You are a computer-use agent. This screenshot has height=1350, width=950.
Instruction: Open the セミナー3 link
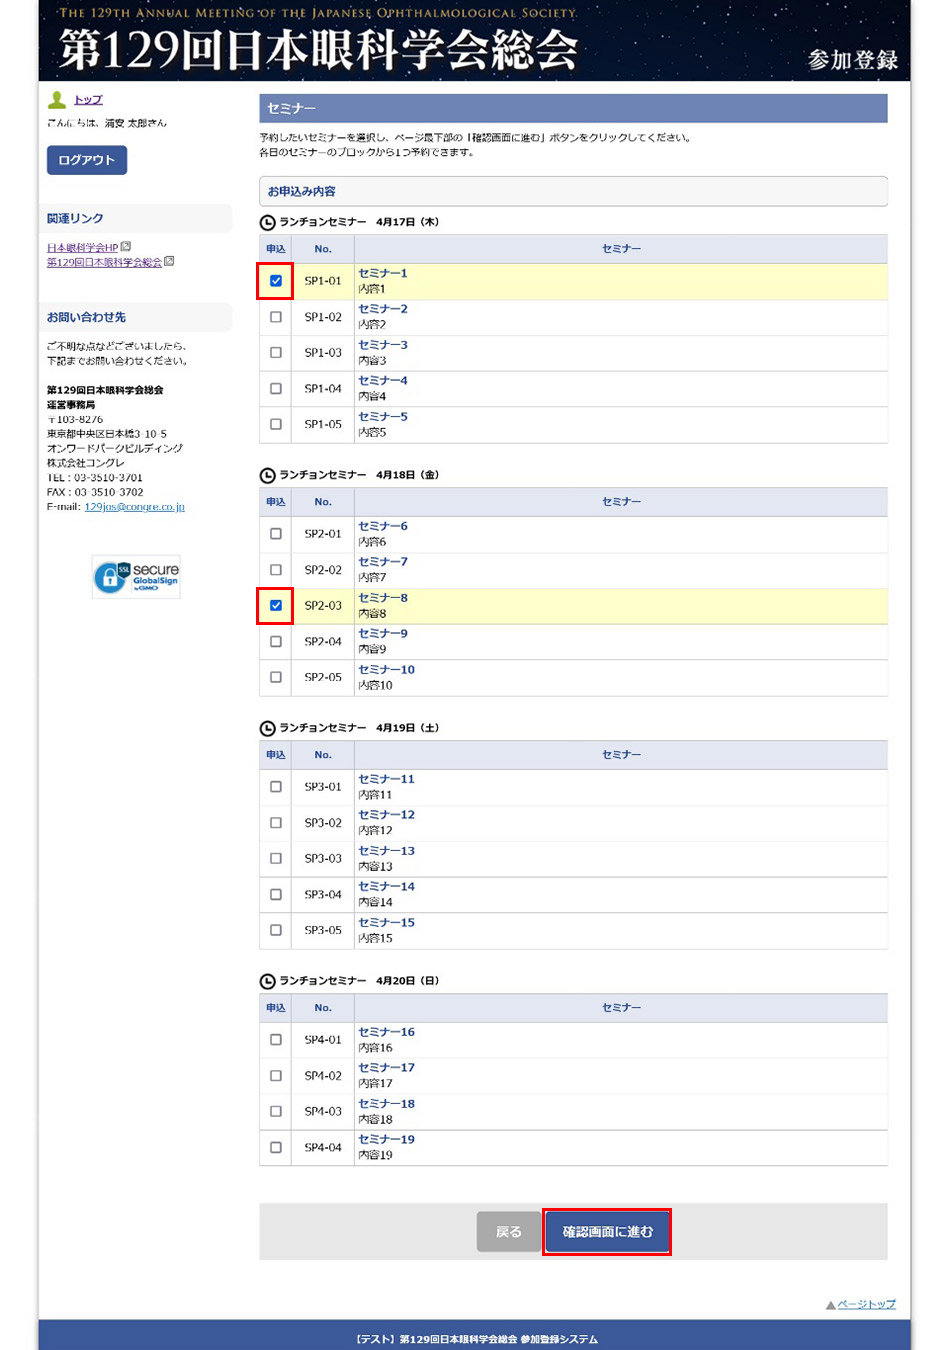[383, 345]
